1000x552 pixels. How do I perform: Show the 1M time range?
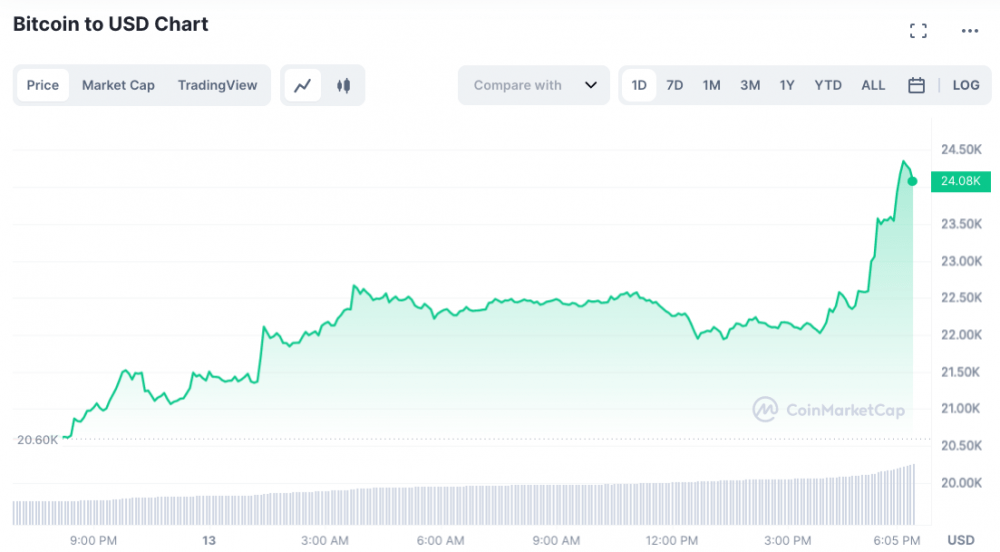(x=711, y=86)
